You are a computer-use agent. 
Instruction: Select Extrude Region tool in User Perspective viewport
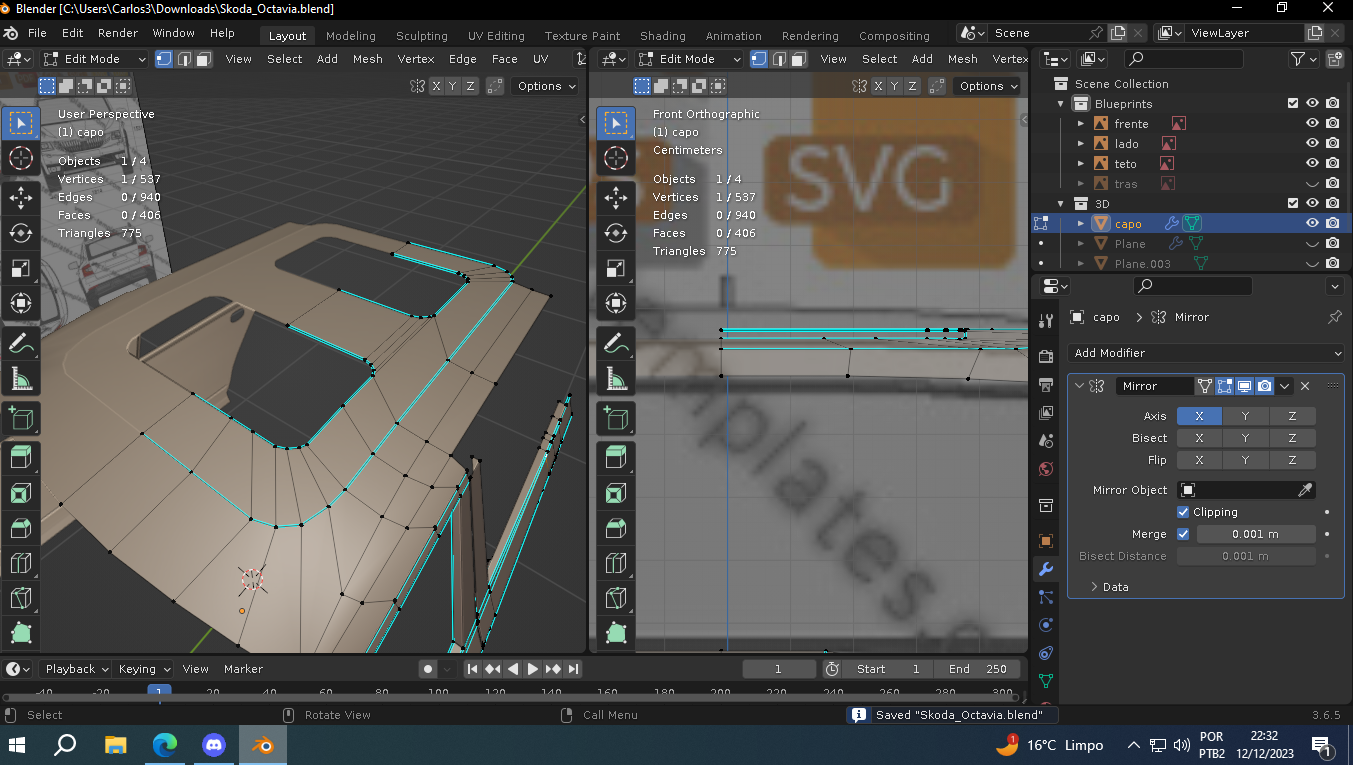click(20, 457)
